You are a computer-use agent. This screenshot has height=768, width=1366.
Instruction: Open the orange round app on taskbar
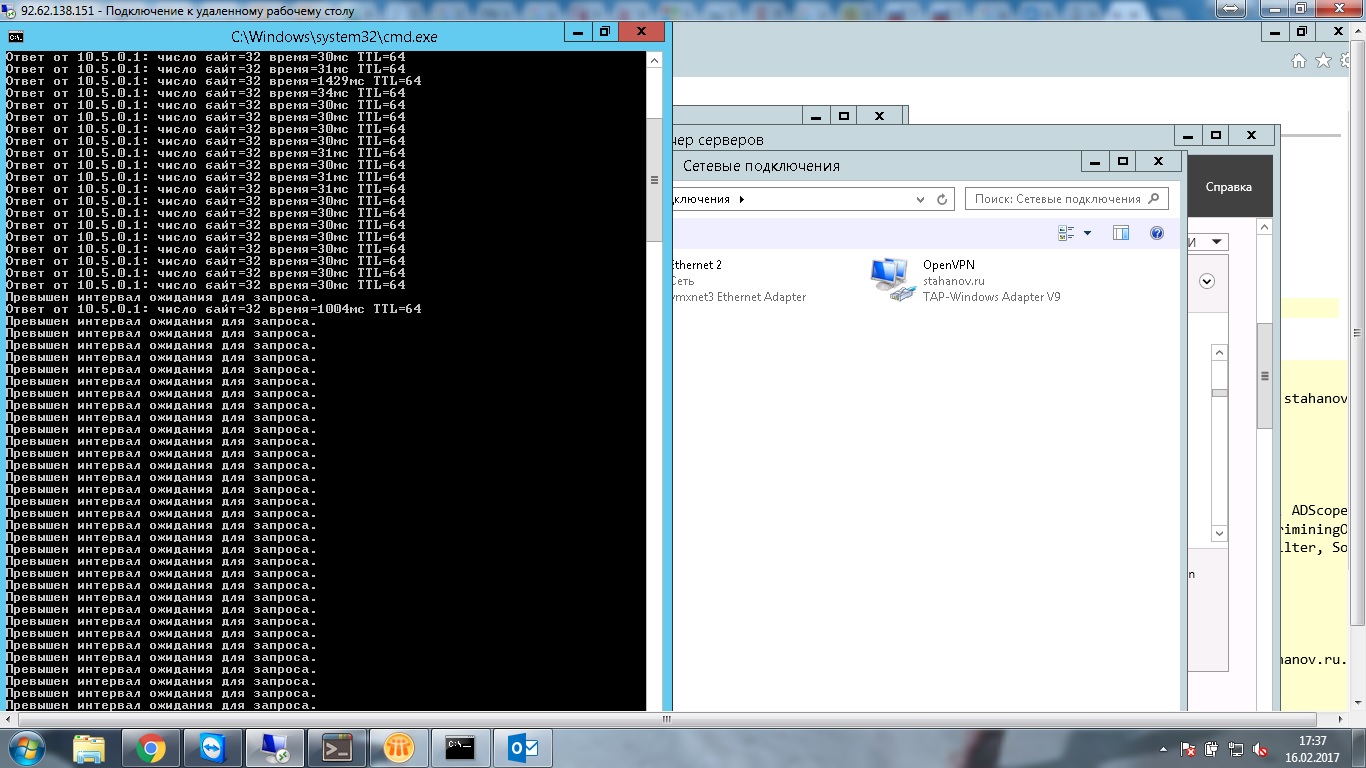(x=399, y=748)
